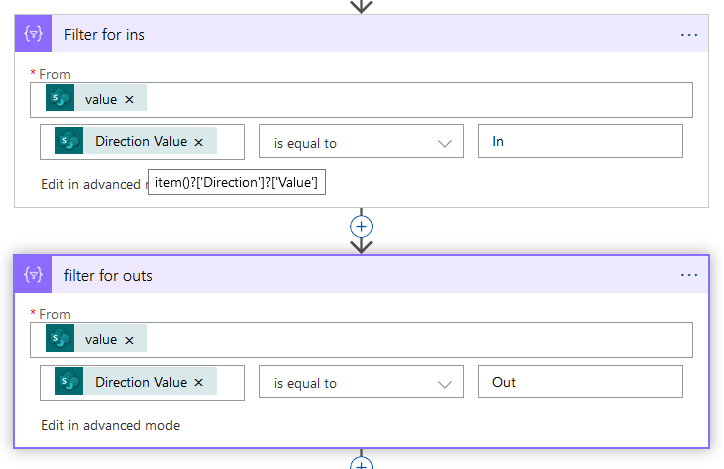
Task: Collapse the Filter for ins title bar
Action: 350,34
